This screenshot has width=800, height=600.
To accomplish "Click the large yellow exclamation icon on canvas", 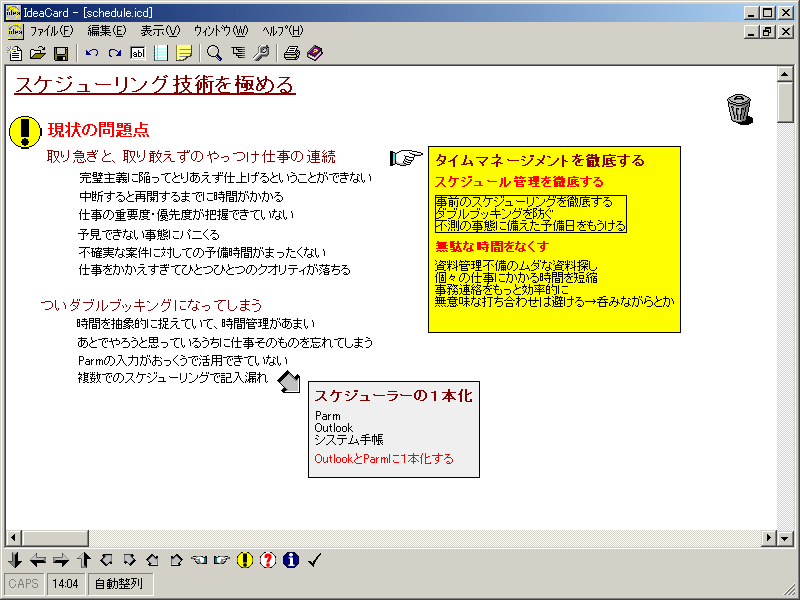I will (x=25, y=132).
